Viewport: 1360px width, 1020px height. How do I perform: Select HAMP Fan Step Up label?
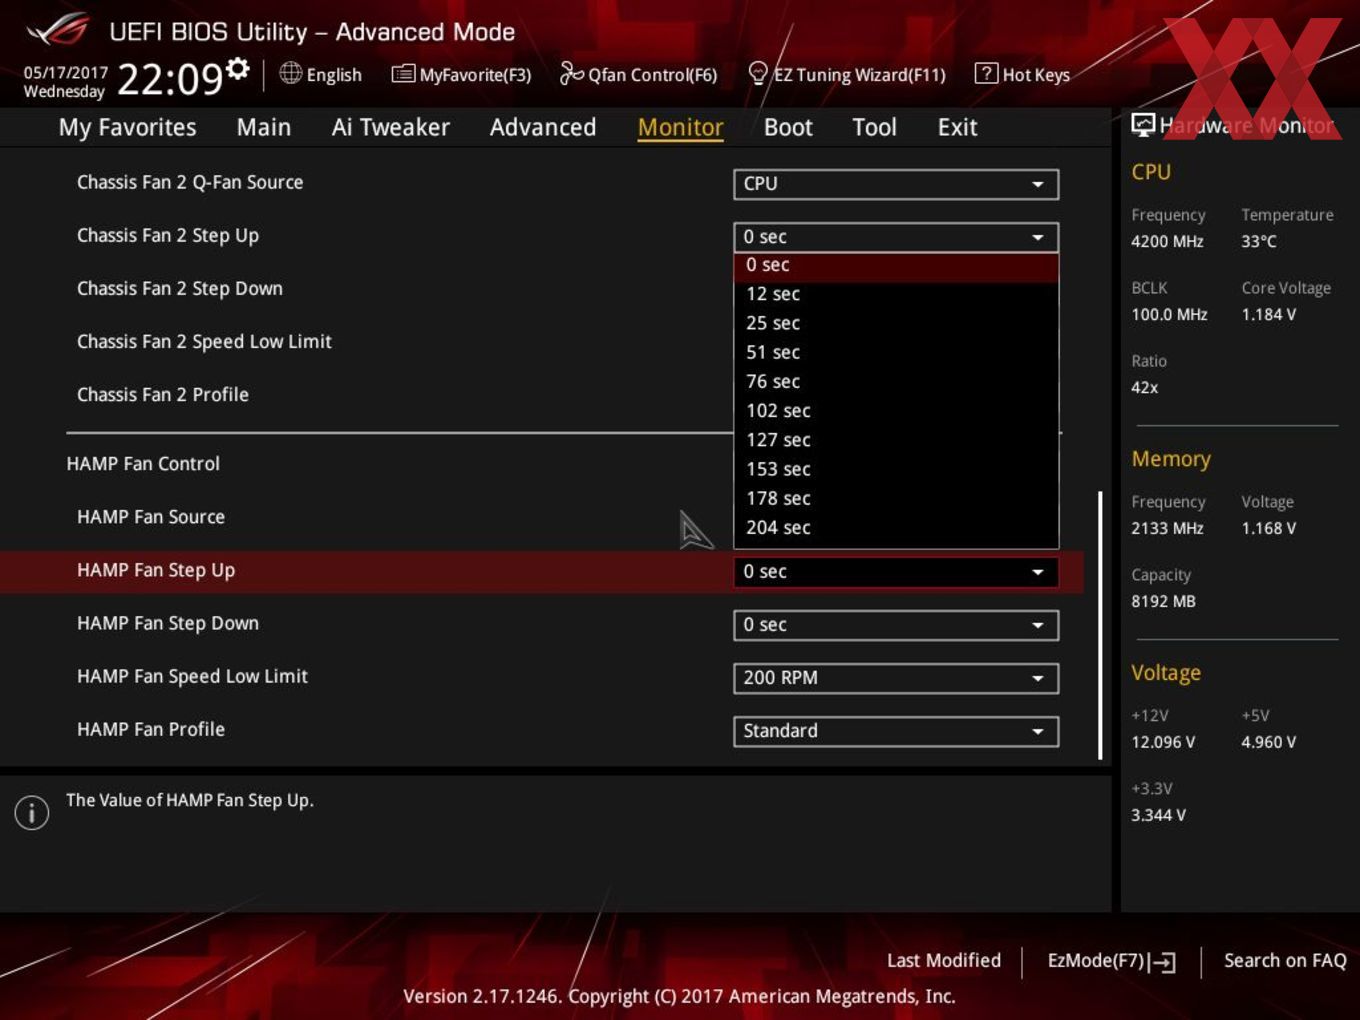pyautogui.click(x=156, y=570)
